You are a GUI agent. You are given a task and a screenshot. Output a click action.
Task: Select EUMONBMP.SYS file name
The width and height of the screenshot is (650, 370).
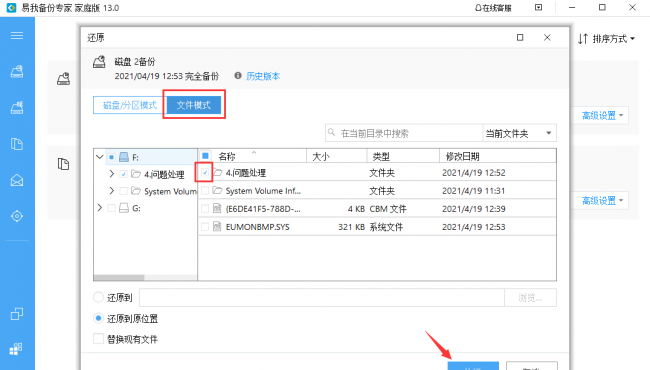257,227
